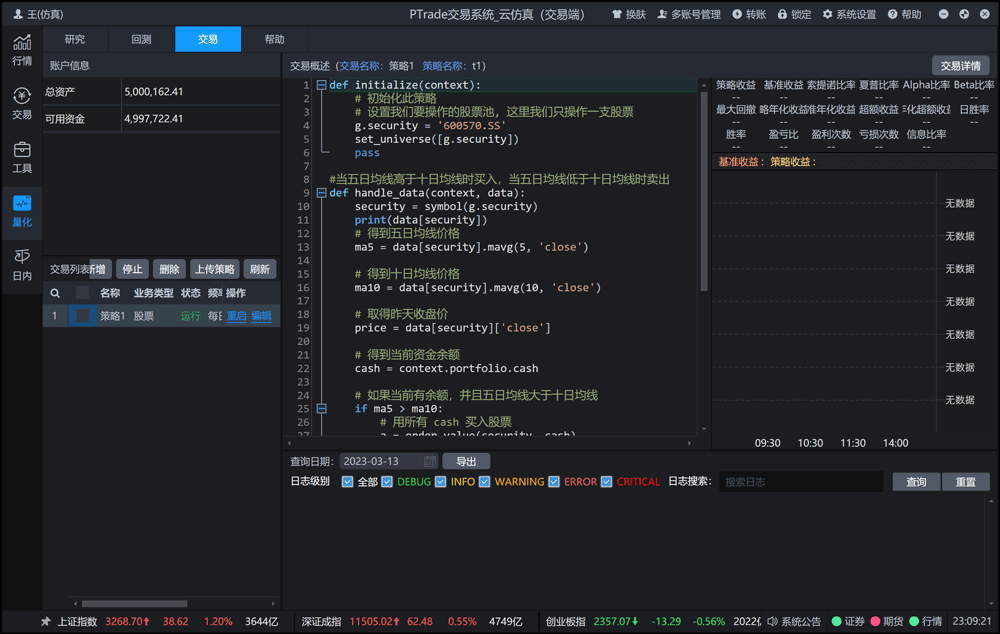Viewport: 1000px width, 634px height.
Task: Click the 锁定 lock icon
Action: (x=782, y=14)
